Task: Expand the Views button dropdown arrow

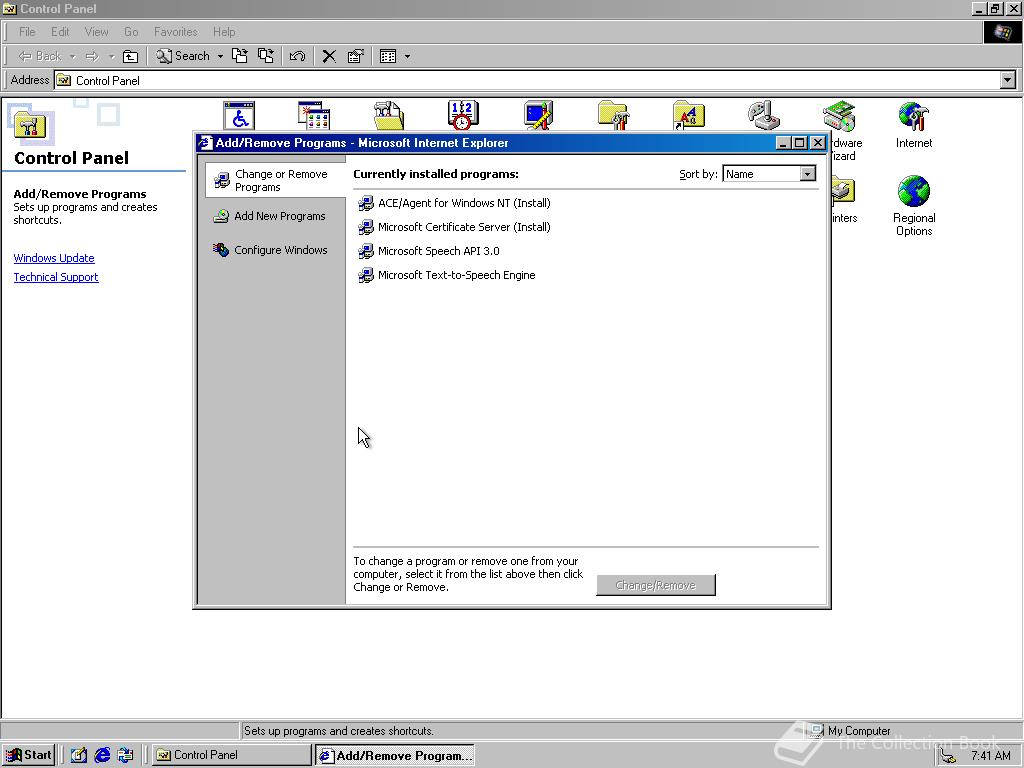Action: (x=408, y=57)
